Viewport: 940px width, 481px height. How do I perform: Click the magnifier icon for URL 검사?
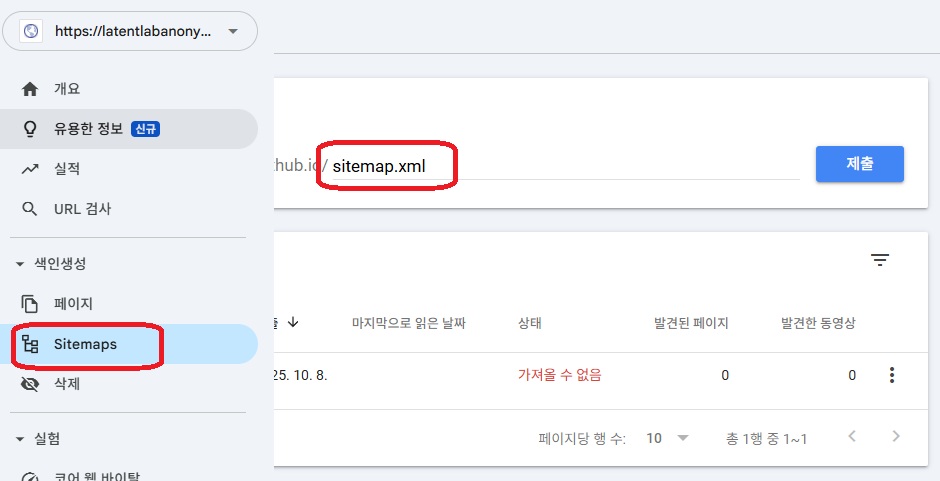pos(30,209)
